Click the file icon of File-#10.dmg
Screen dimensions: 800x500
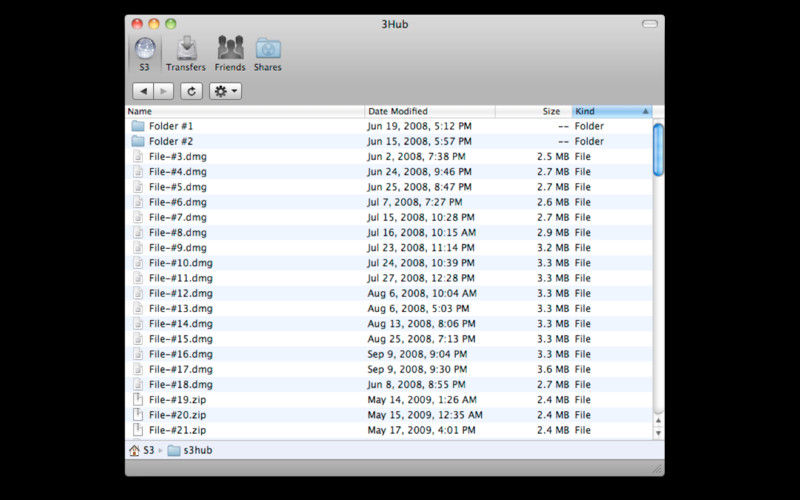tap(138, 263)
